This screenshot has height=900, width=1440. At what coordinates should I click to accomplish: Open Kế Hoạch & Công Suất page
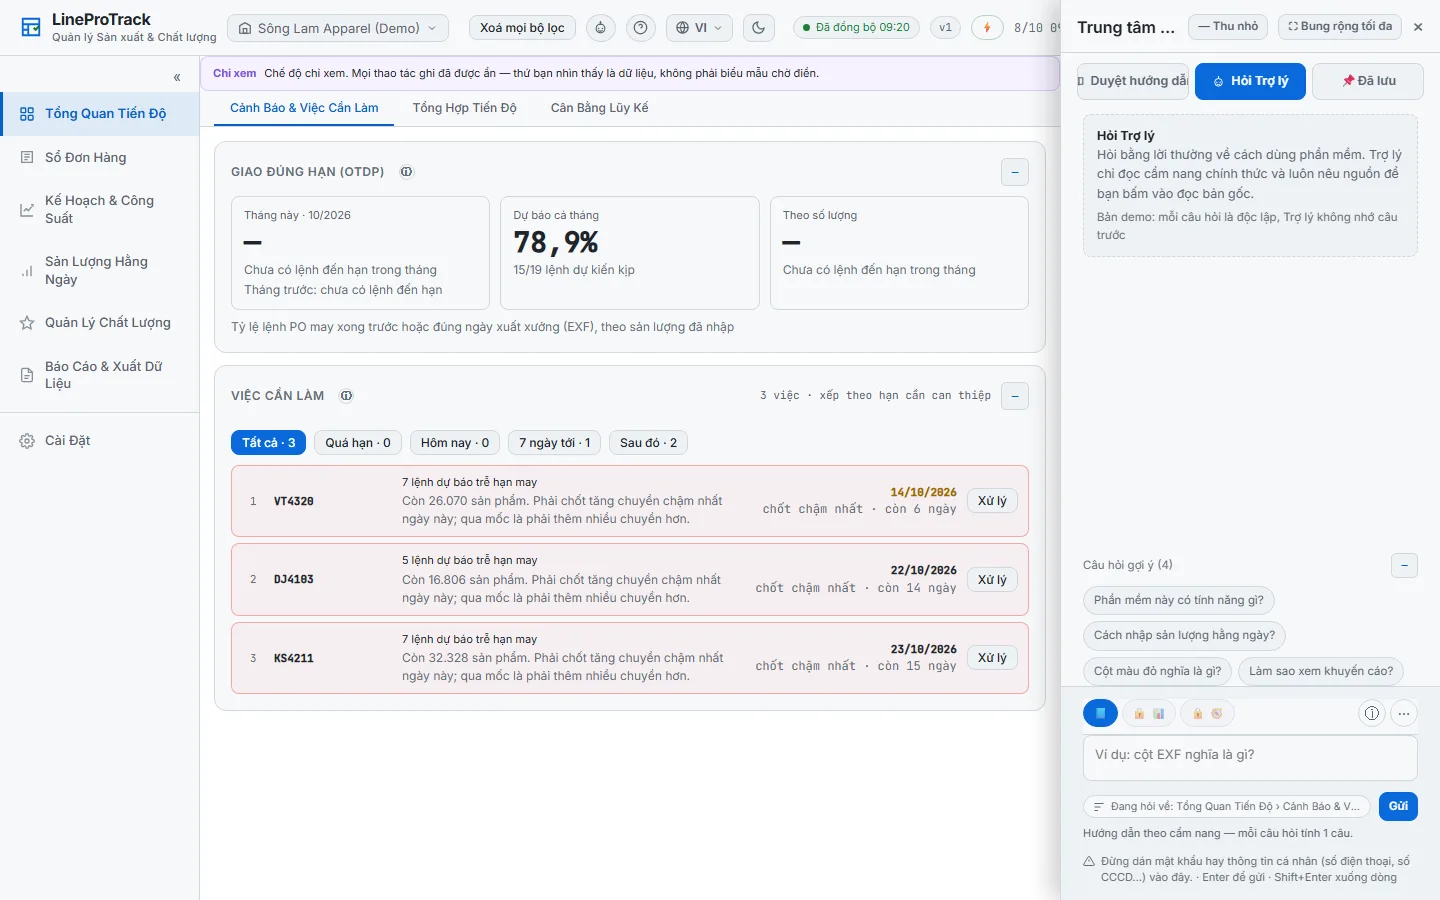click(x=100, y=209)
